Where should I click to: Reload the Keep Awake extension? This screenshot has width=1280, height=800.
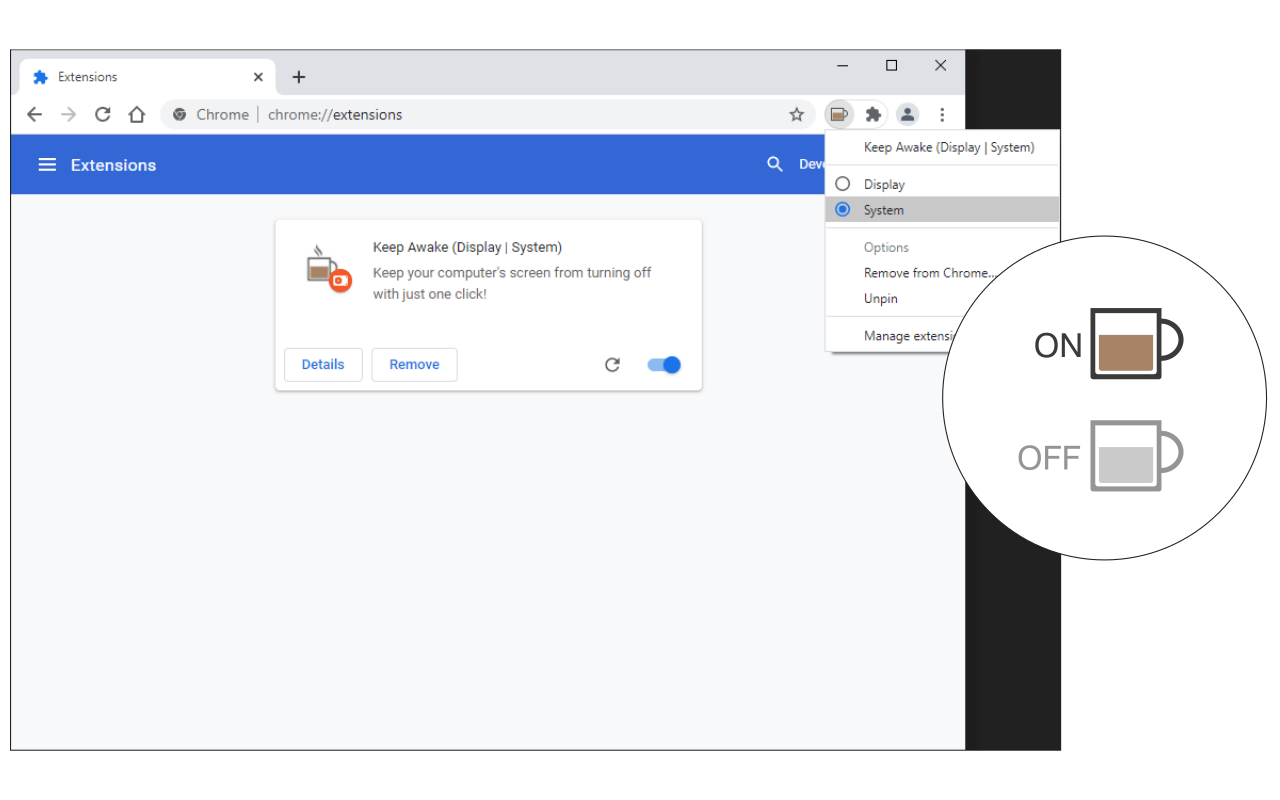(612, 365)
